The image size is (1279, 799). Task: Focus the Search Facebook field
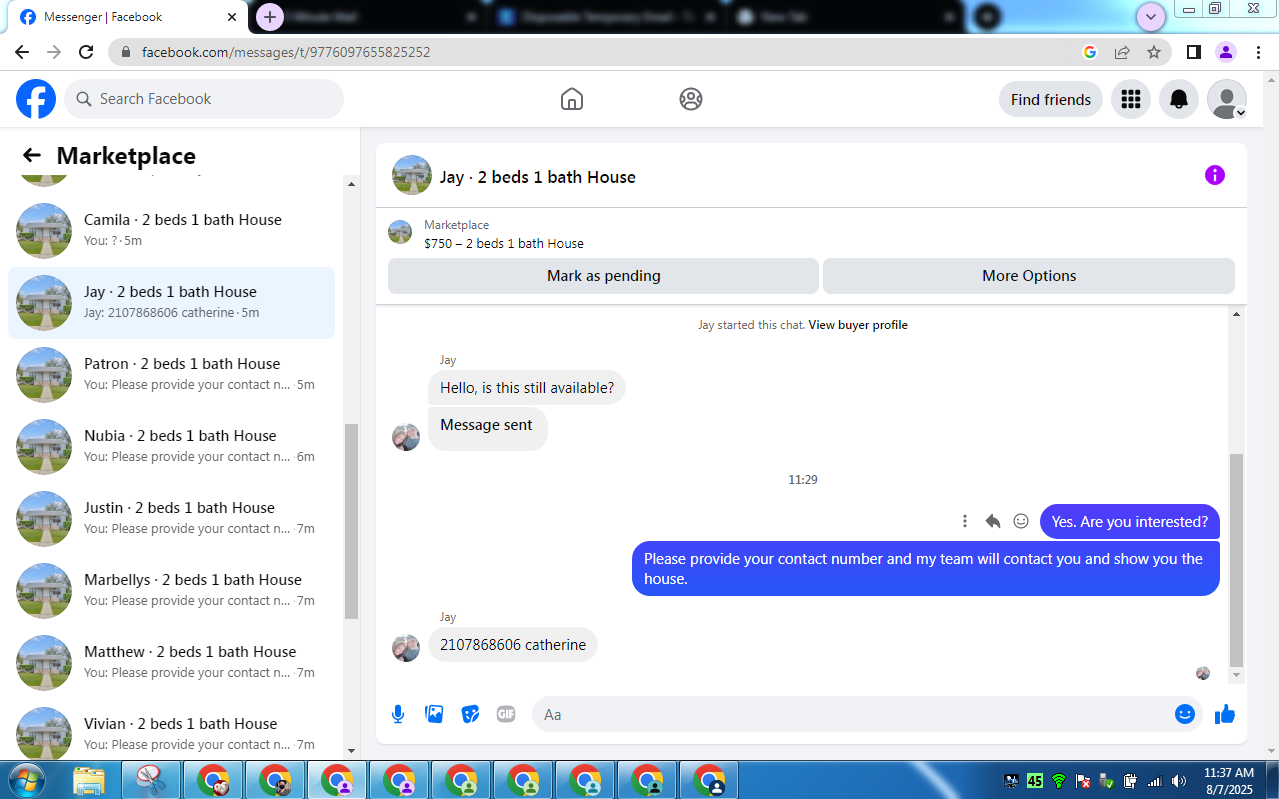pos(204,99)
